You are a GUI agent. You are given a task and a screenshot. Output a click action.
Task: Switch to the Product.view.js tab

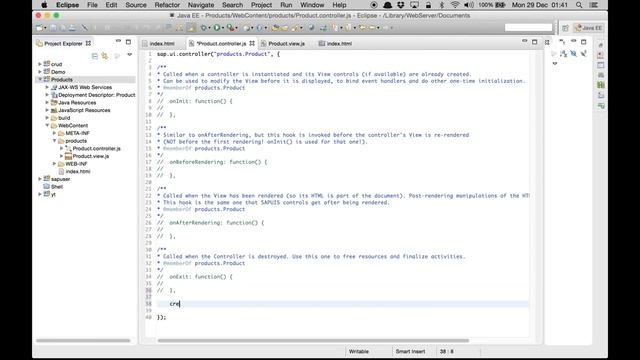point(287,43)
